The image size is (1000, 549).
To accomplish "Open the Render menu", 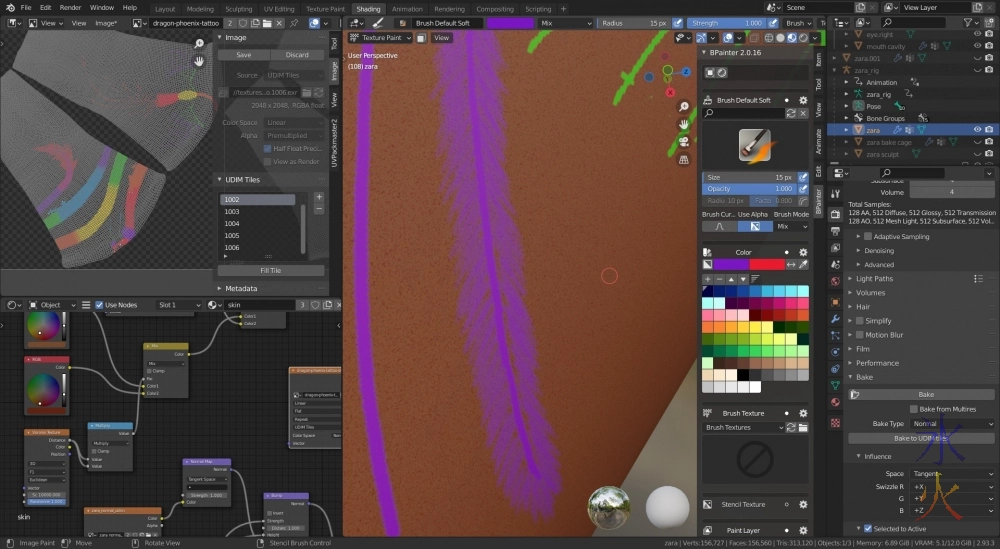I will tap(70, 8).
